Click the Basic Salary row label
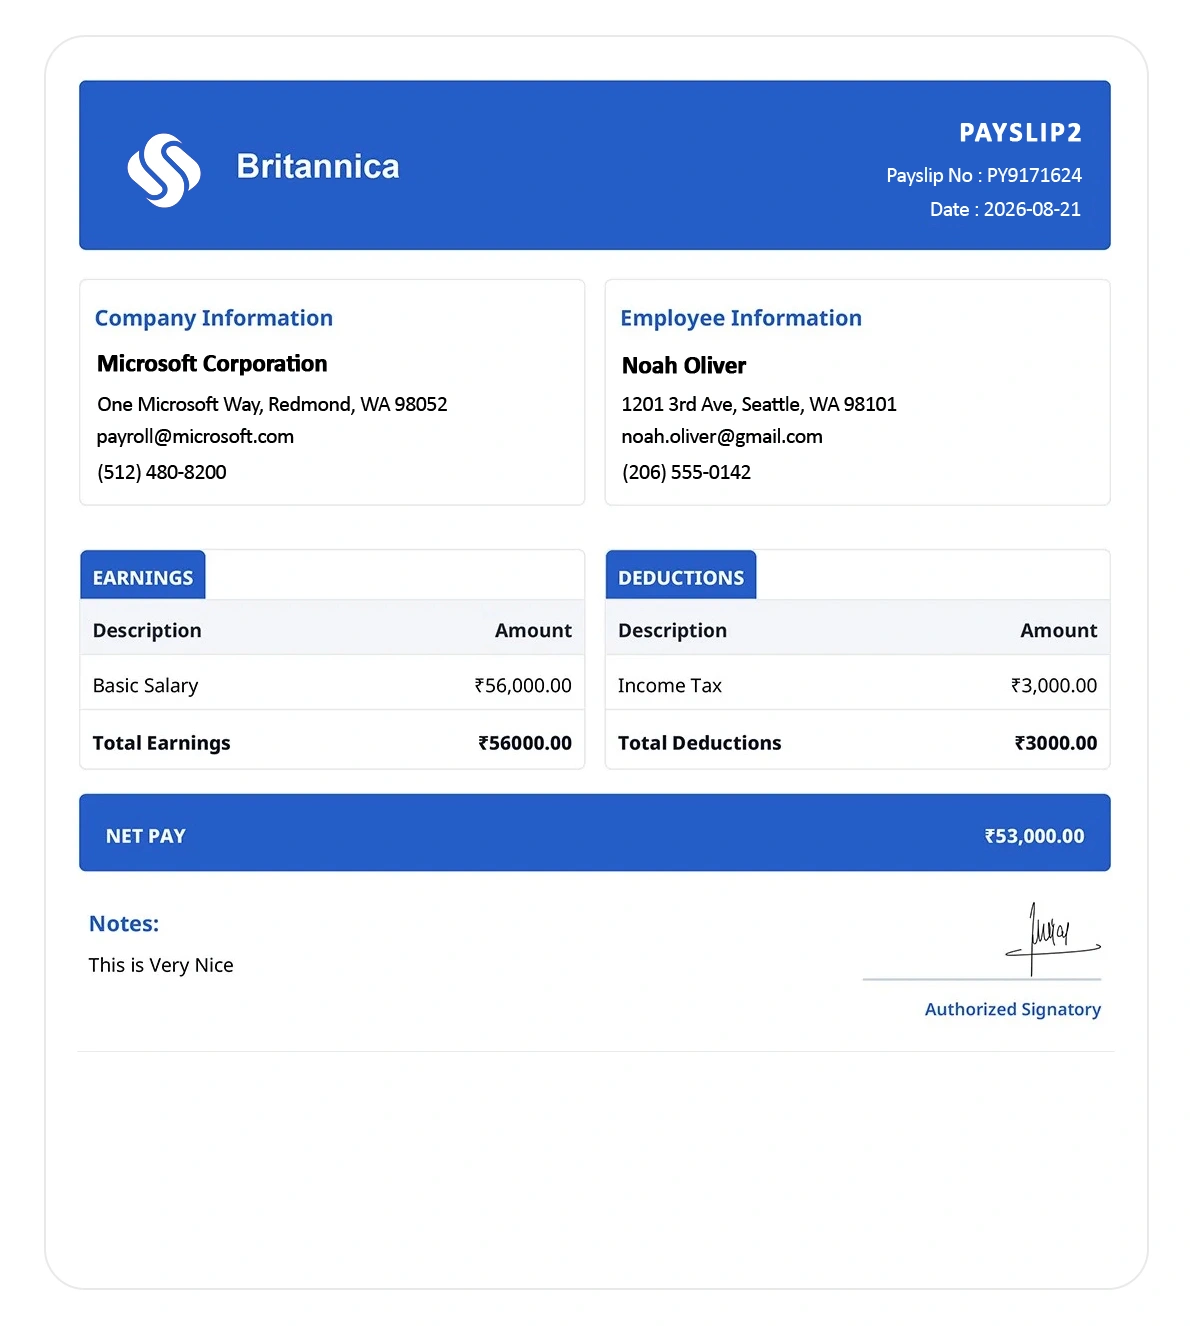 (x=145, y=686)
